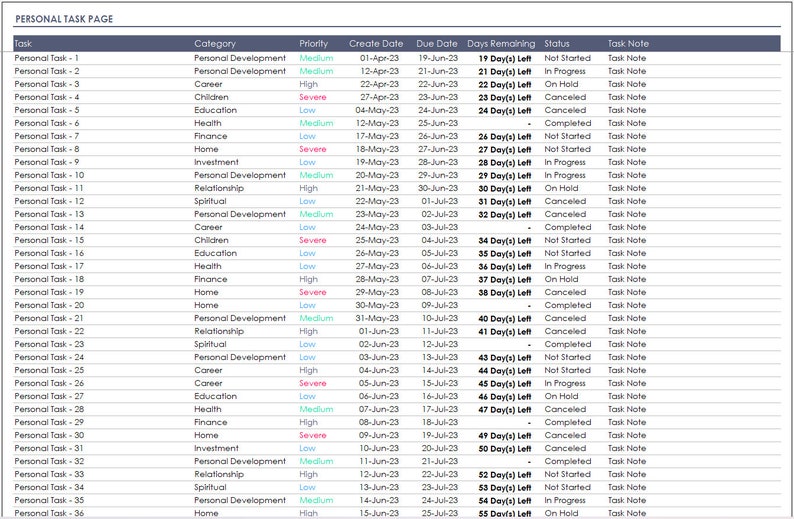
Task: Select Spiritual category of Personal Task - 12
Action: click(210, 201)
